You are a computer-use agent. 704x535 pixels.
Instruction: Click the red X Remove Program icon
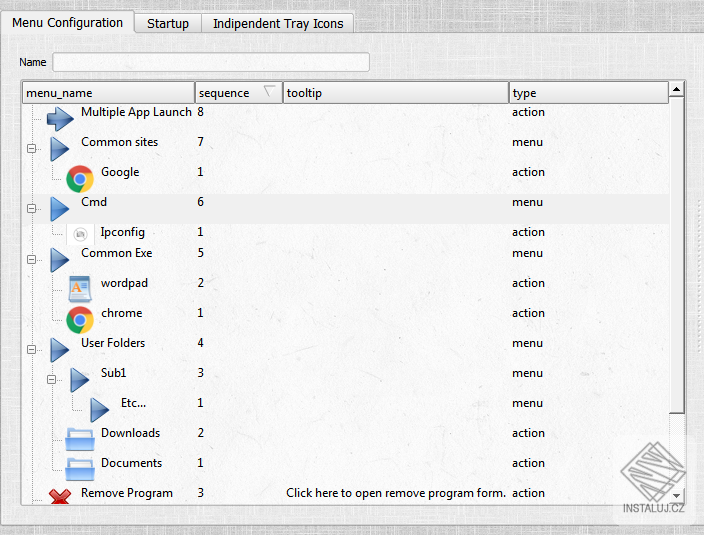coord(60,496)
